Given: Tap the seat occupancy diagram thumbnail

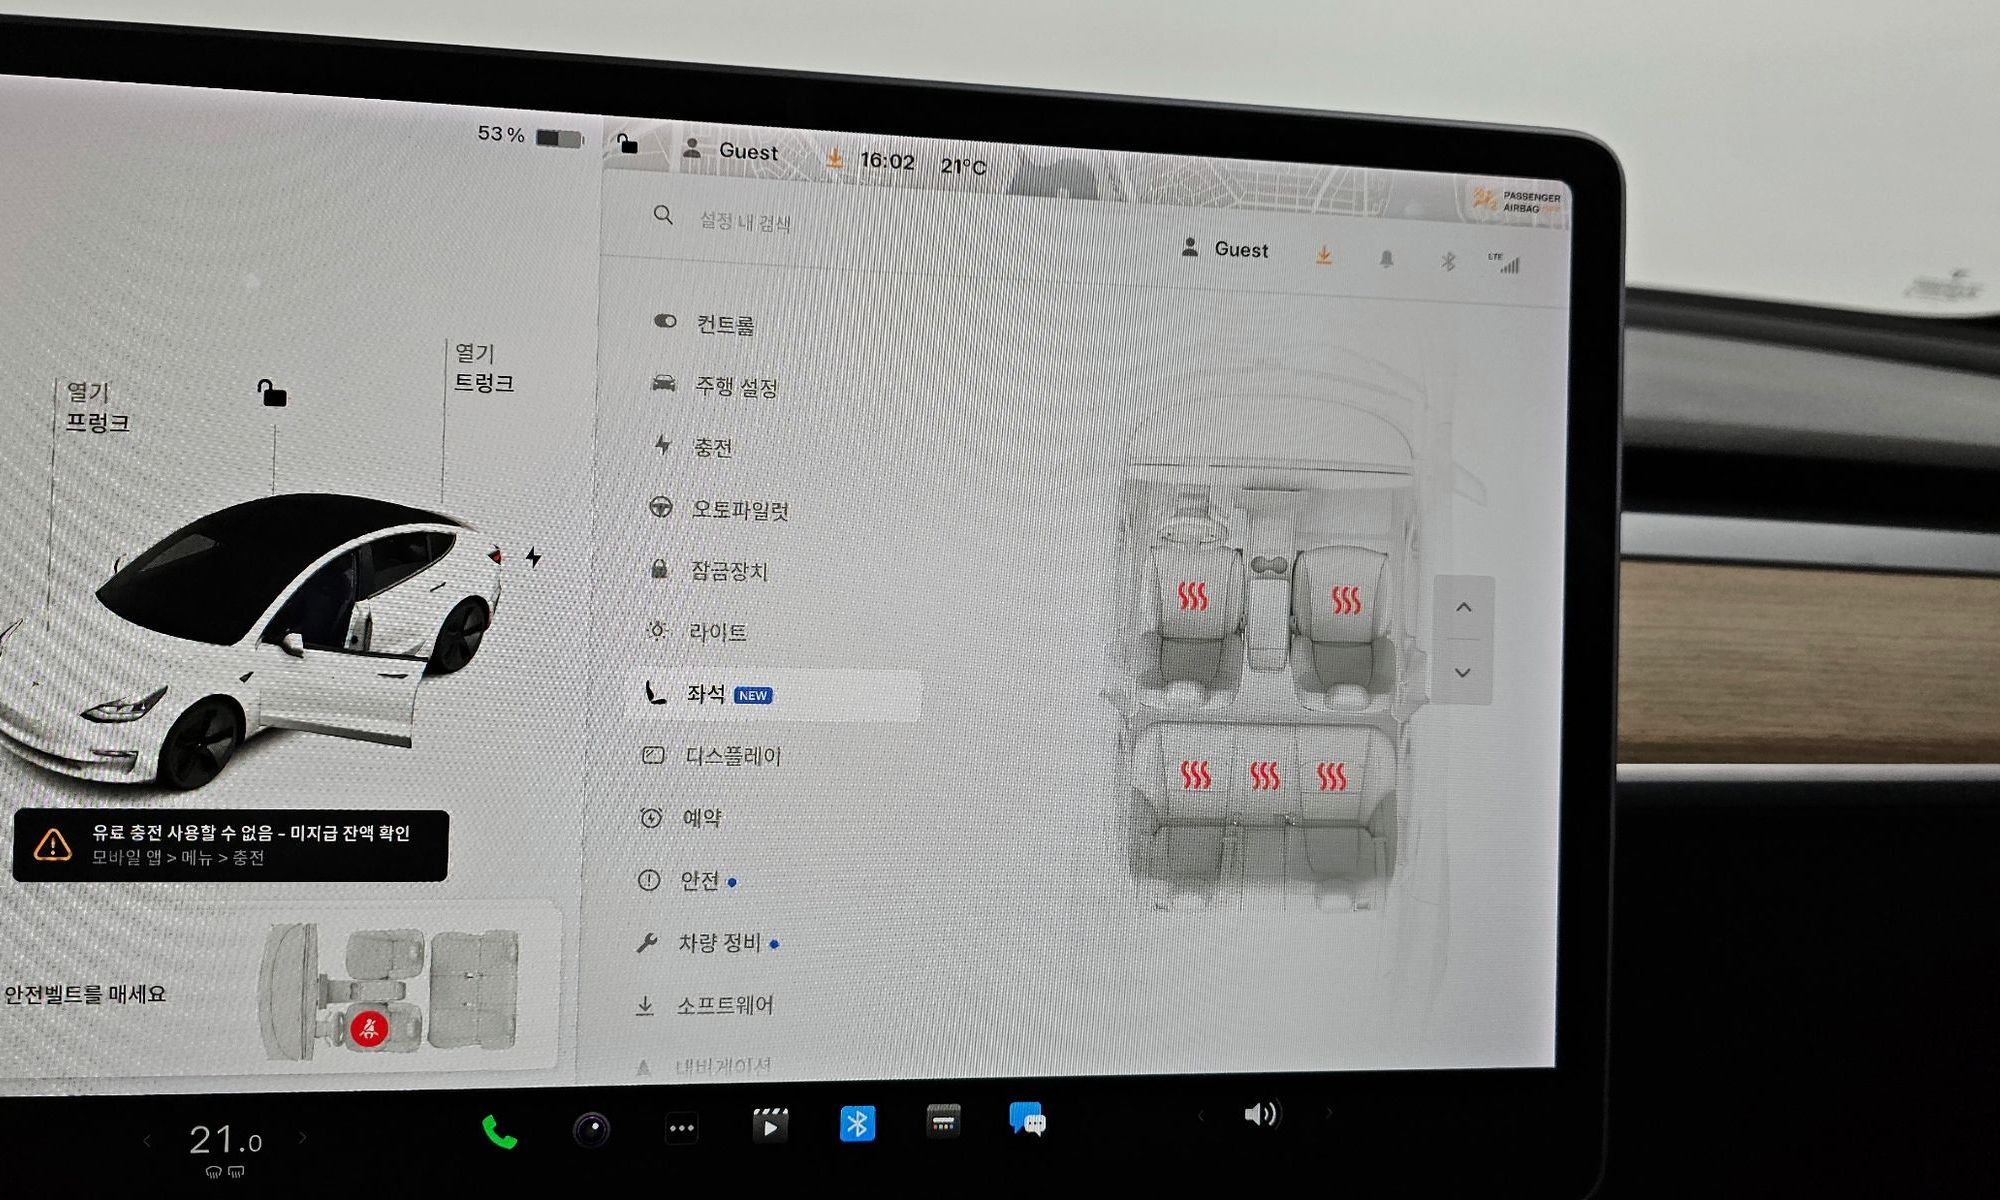Looking at the screenshot, I should click(x=391, y=991).
